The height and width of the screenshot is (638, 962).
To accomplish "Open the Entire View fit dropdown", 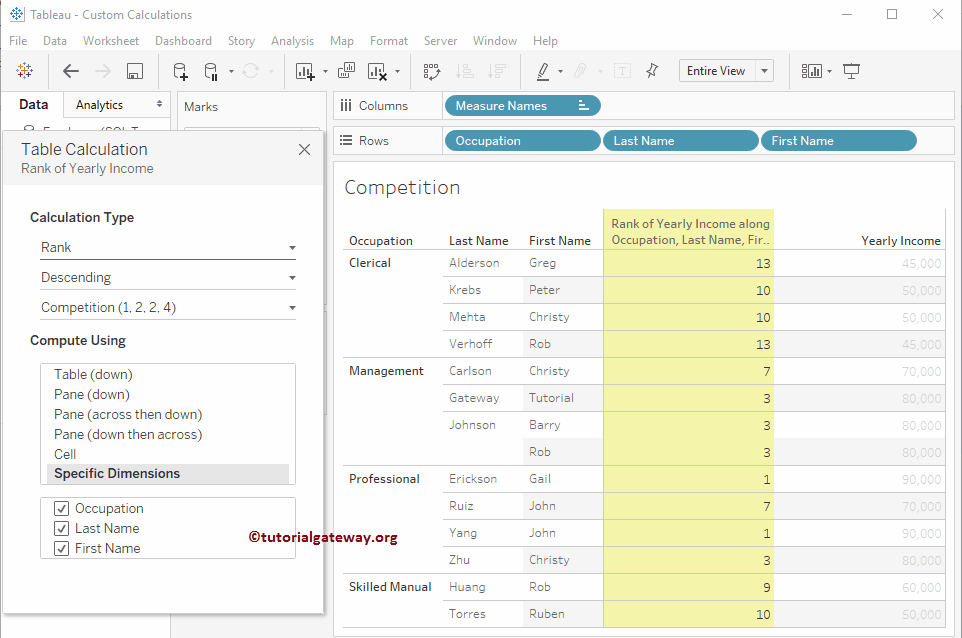I will [764, 71].
